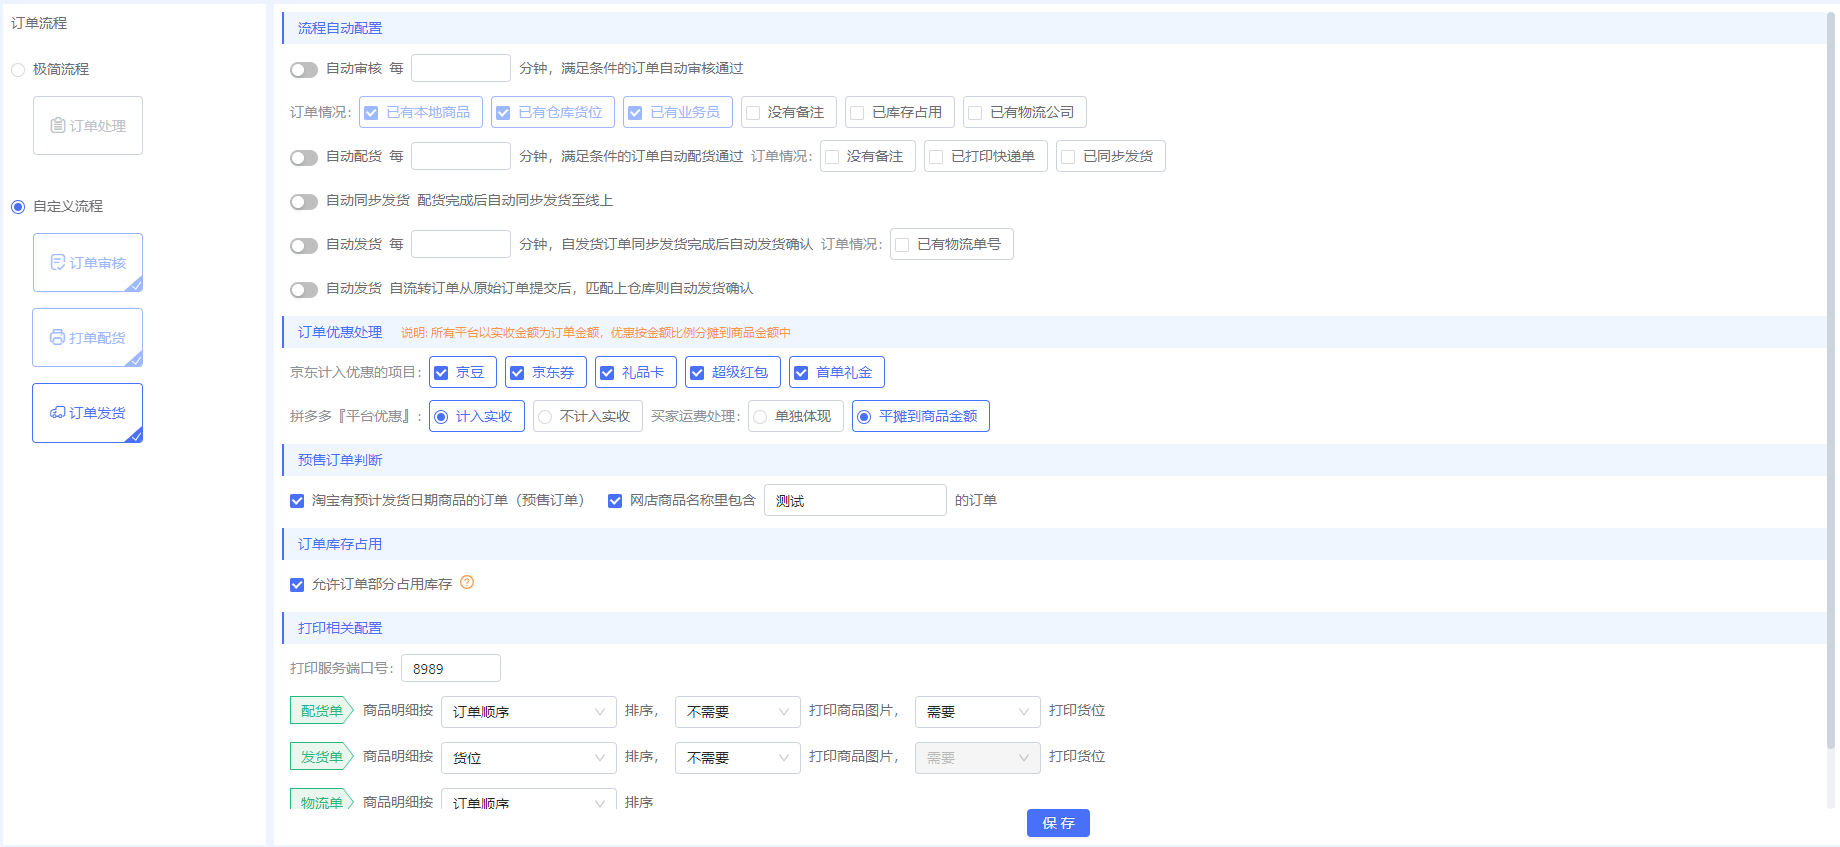The width and height of the screenshot is (1840, 847).
Task: Open help icon beside 允许订单部分占用库存
Action: 467,583
